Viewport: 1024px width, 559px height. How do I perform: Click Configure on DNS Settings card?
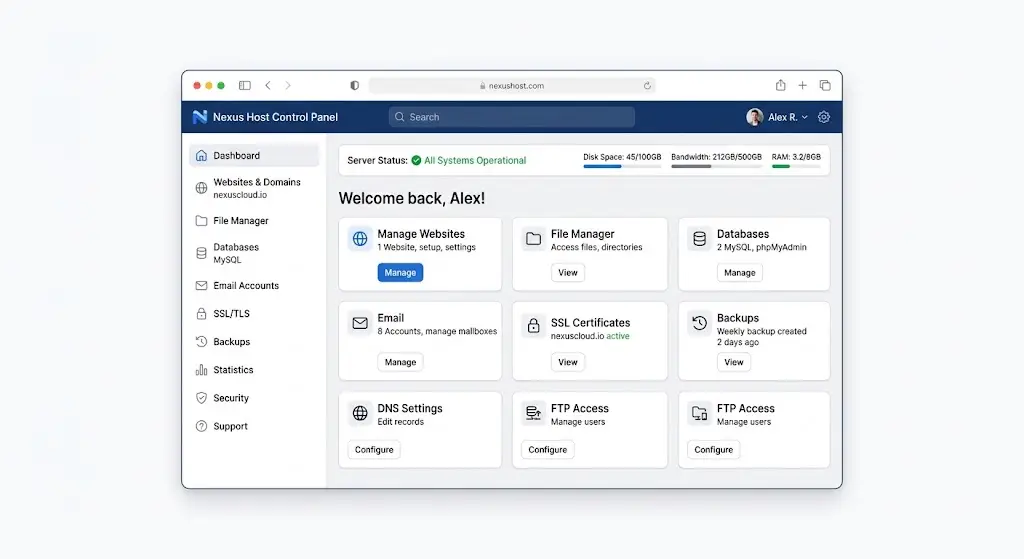[374, 449]
